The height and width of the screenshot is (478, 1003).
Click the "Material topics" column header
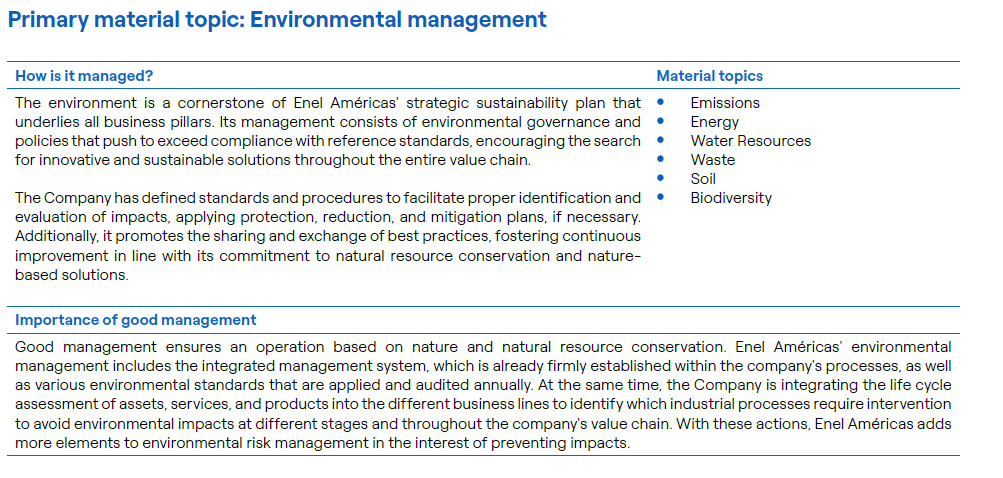[709, 76]
